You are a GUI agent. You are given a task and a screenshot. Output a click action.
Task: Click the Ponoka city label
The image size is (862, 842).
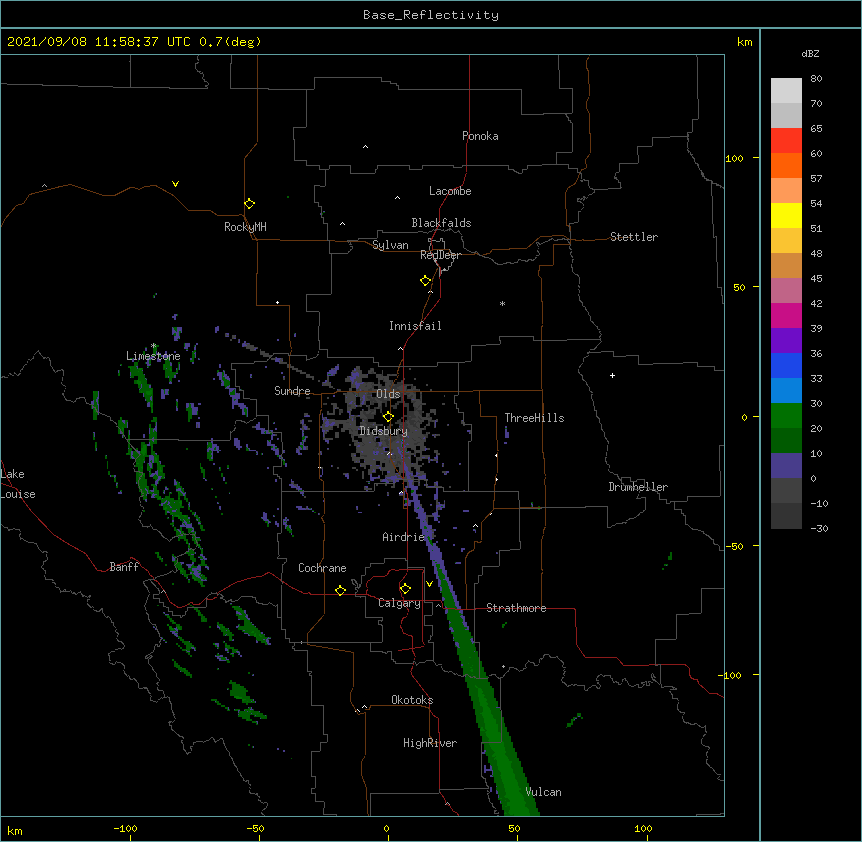click(480, 136)
